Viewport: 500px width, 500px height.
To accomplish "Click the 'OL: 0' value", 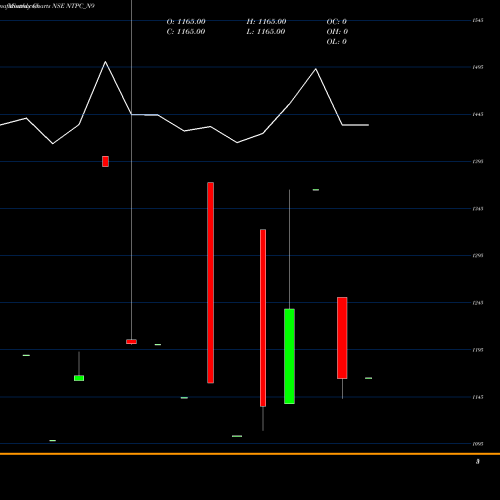I will click(x=336, y=42).
